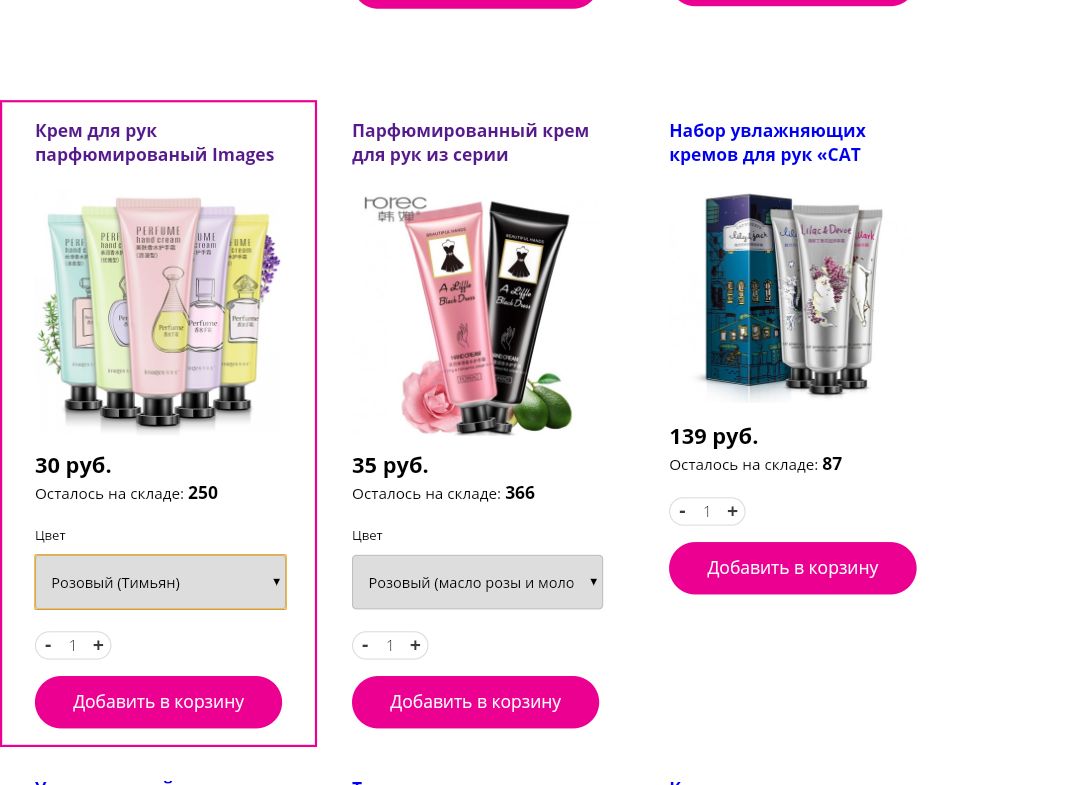Open Крем для рук парфюмированый Images link
1080x785 pixels.
pos(154,143)
